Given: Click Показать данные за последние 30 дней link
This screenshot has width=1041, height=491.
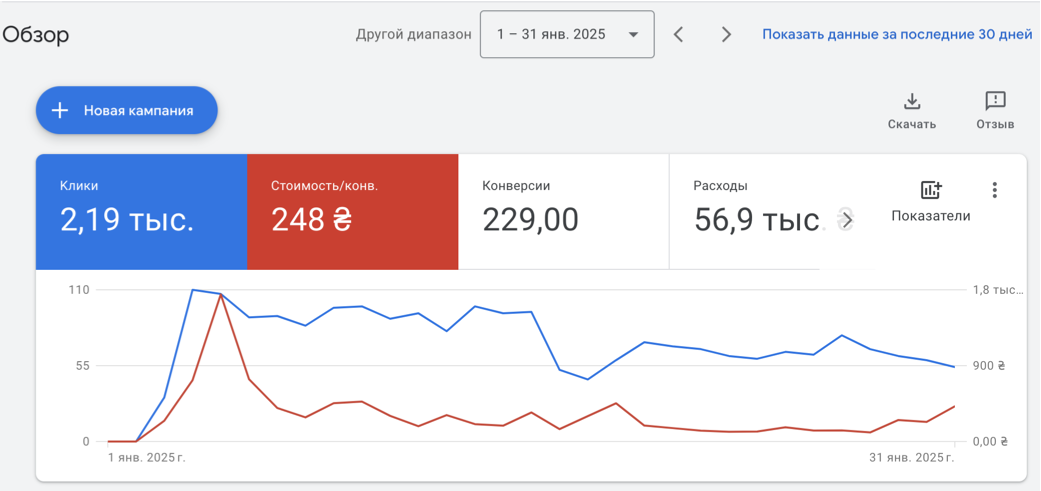Looking at the screenshot, I should [897, 35].
